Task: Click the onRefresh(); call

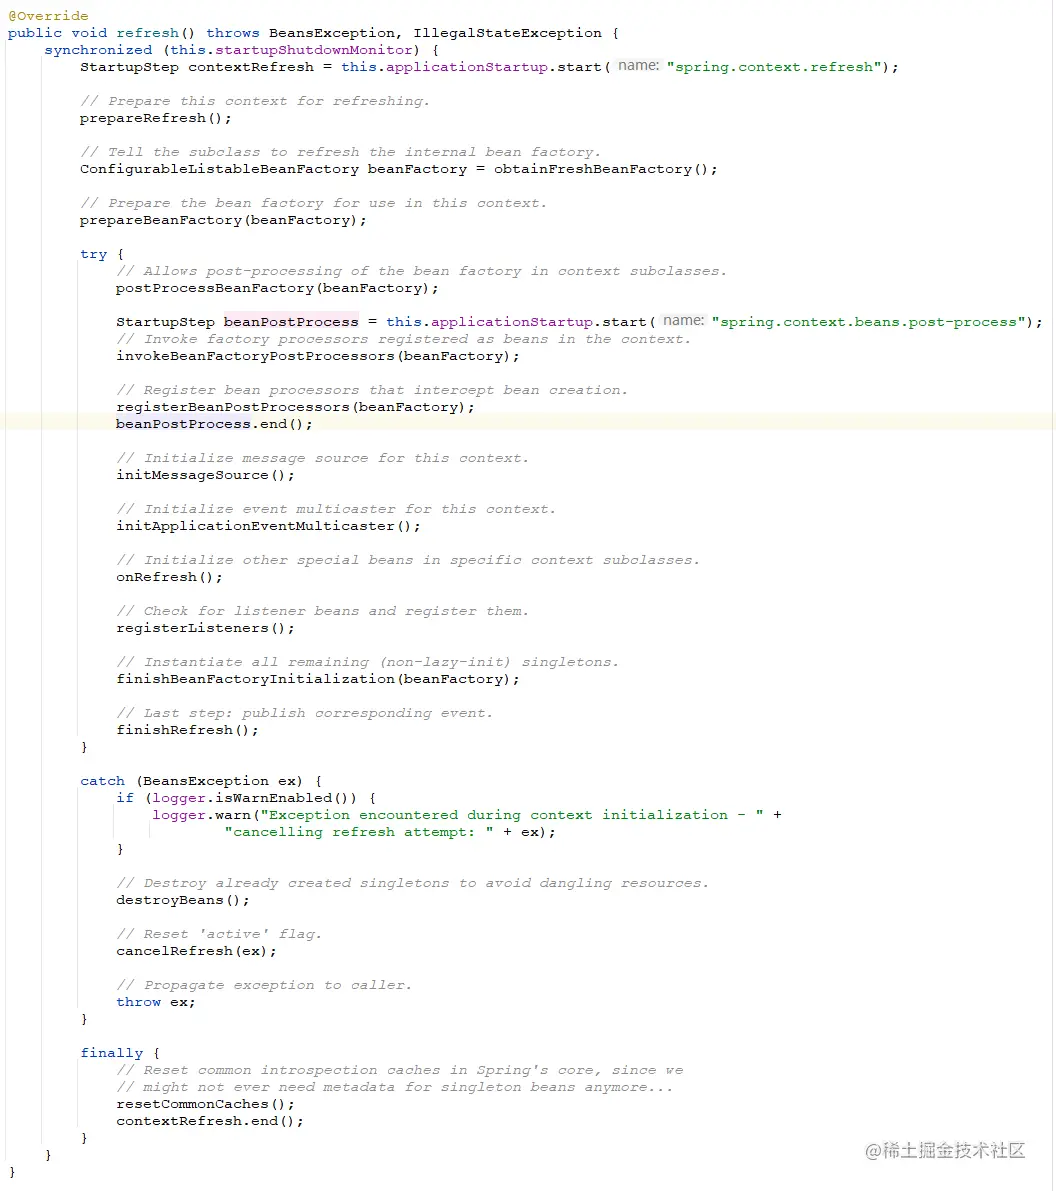Action: (169, 577)
